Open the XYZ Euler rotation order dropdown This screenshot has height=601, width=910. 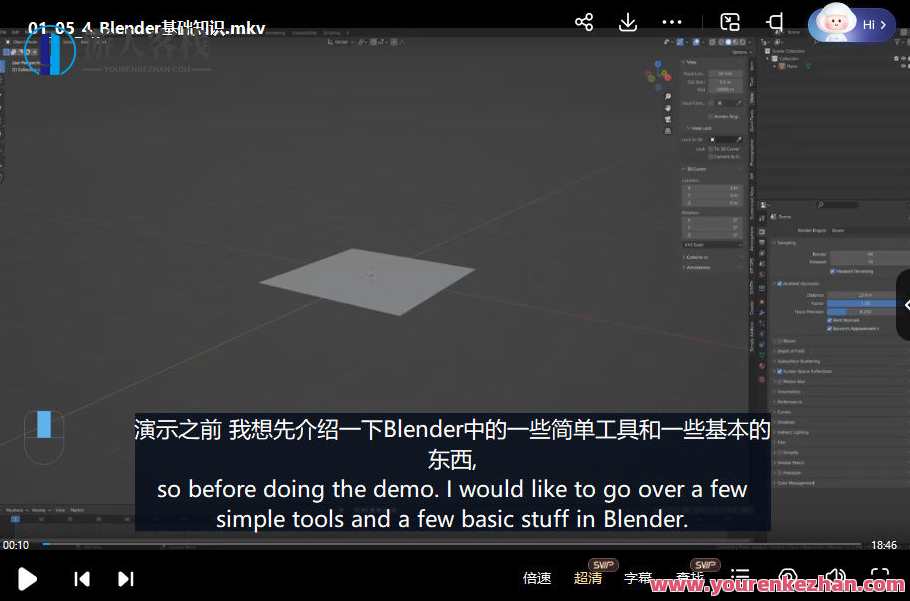(x=714, y=244)
